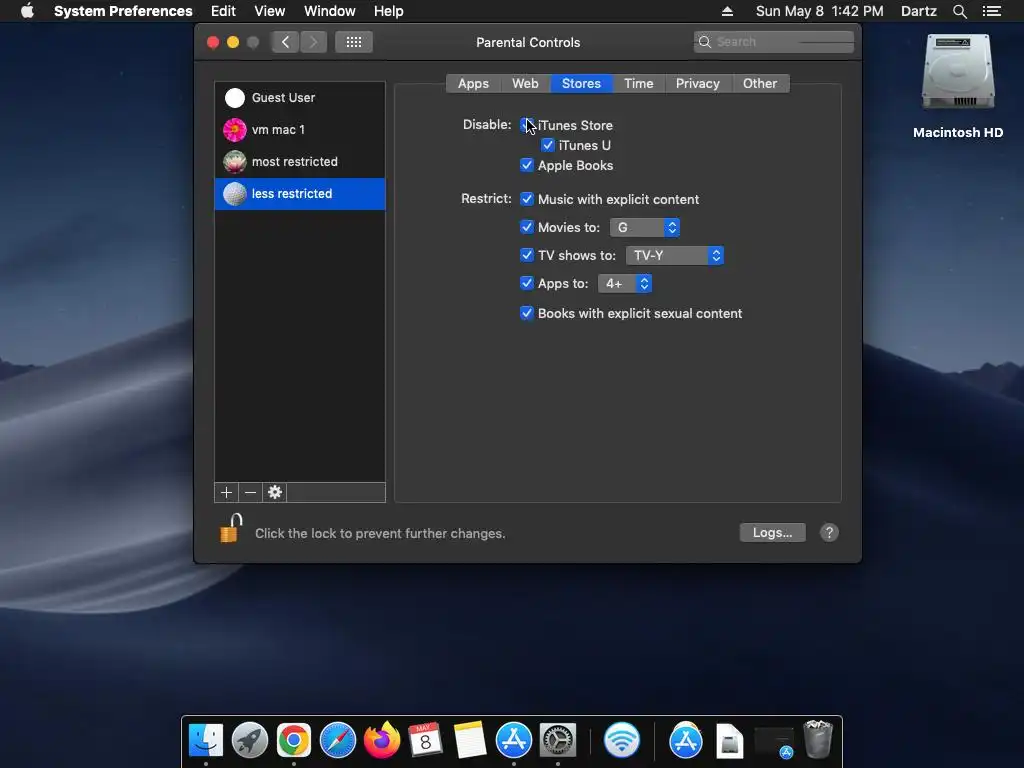Open Safari compass icon in dock
This screenshot has height=768, width=1024.
pyautogui.click(x=338, y=740)
